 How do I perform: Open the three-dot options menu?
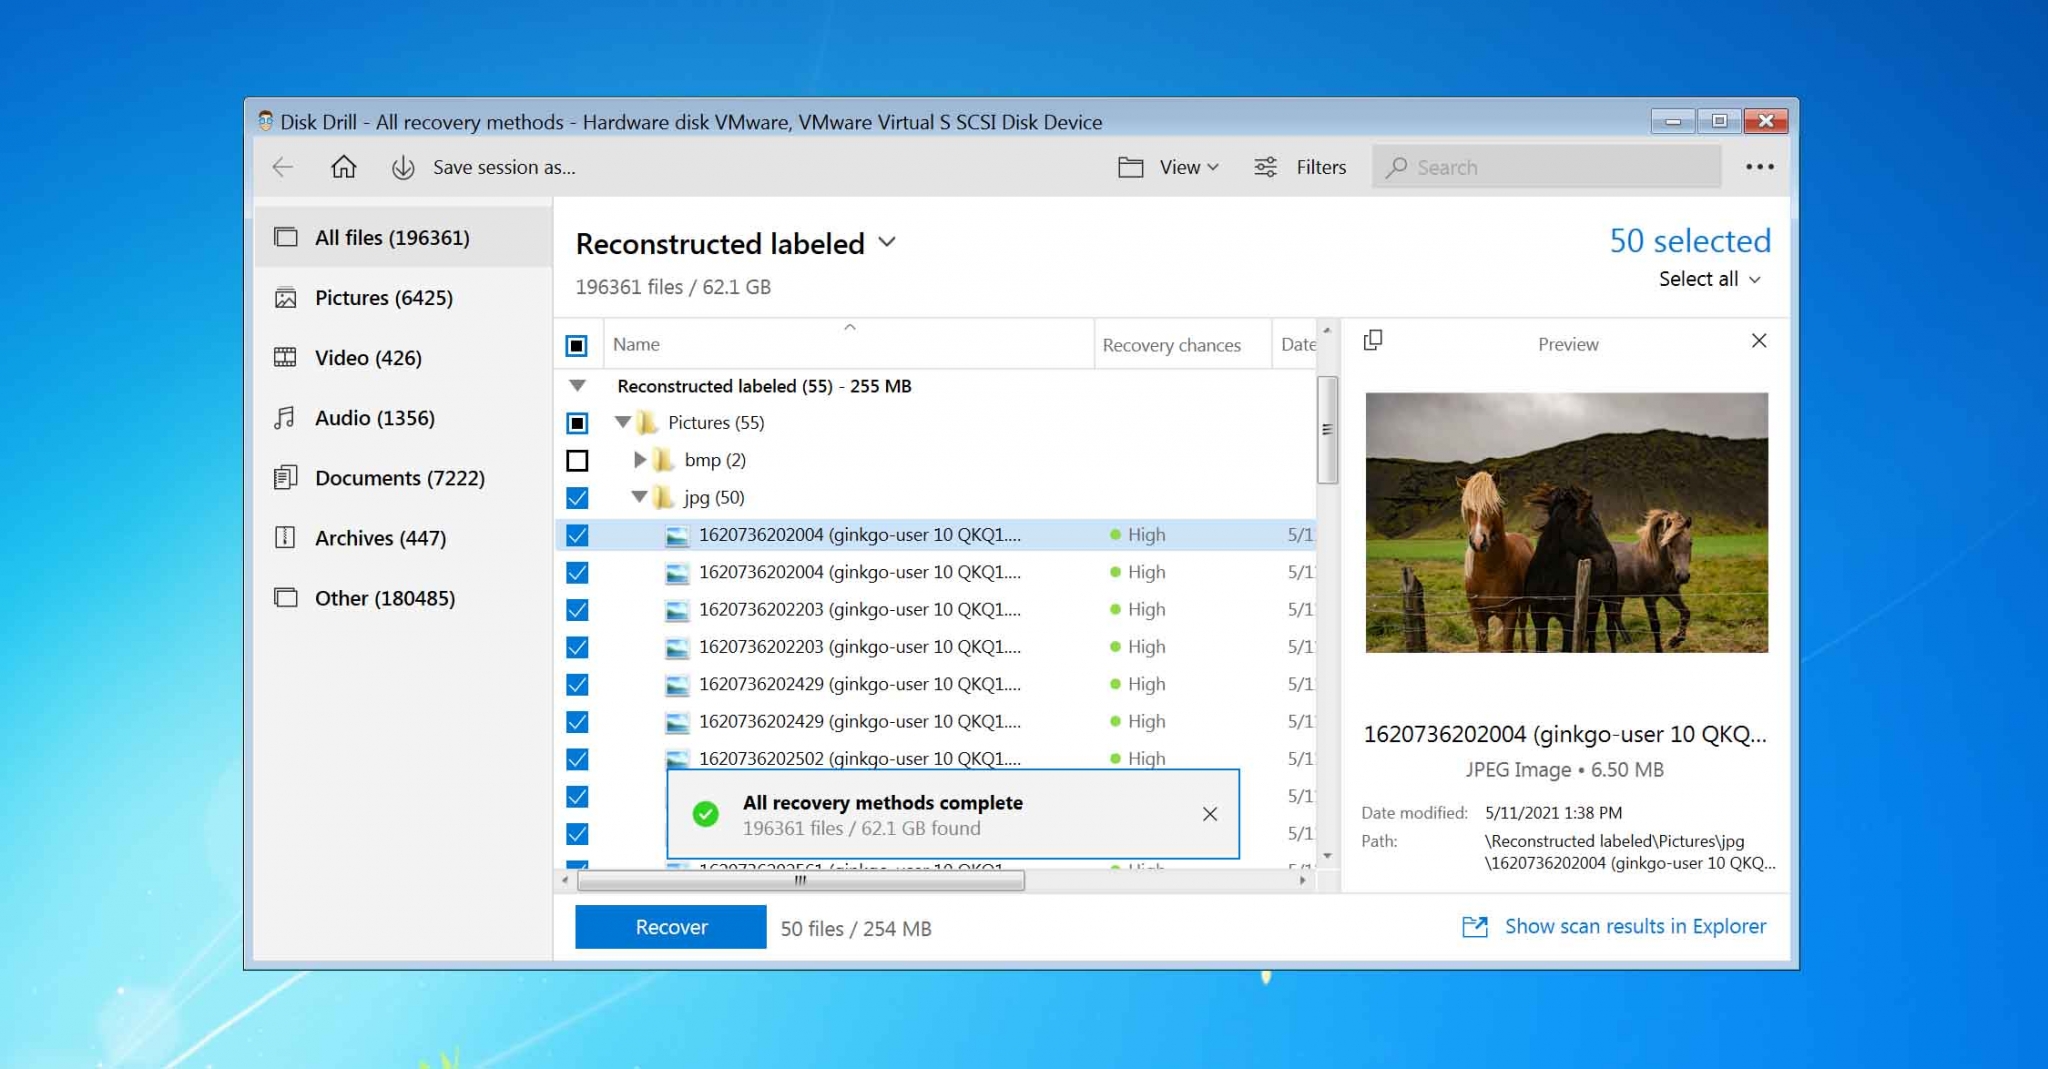coord(1760,166)
